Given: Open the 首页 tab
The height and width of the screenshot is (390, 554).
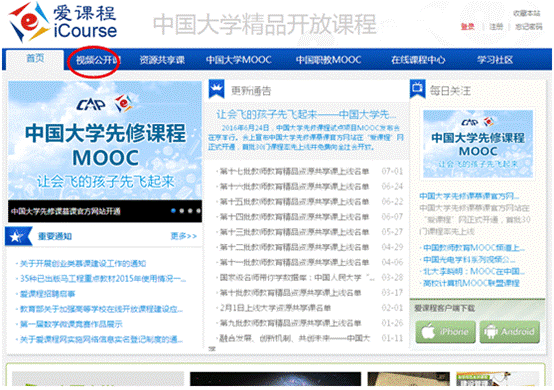Looking at the screenshot, I should [35, 59].
